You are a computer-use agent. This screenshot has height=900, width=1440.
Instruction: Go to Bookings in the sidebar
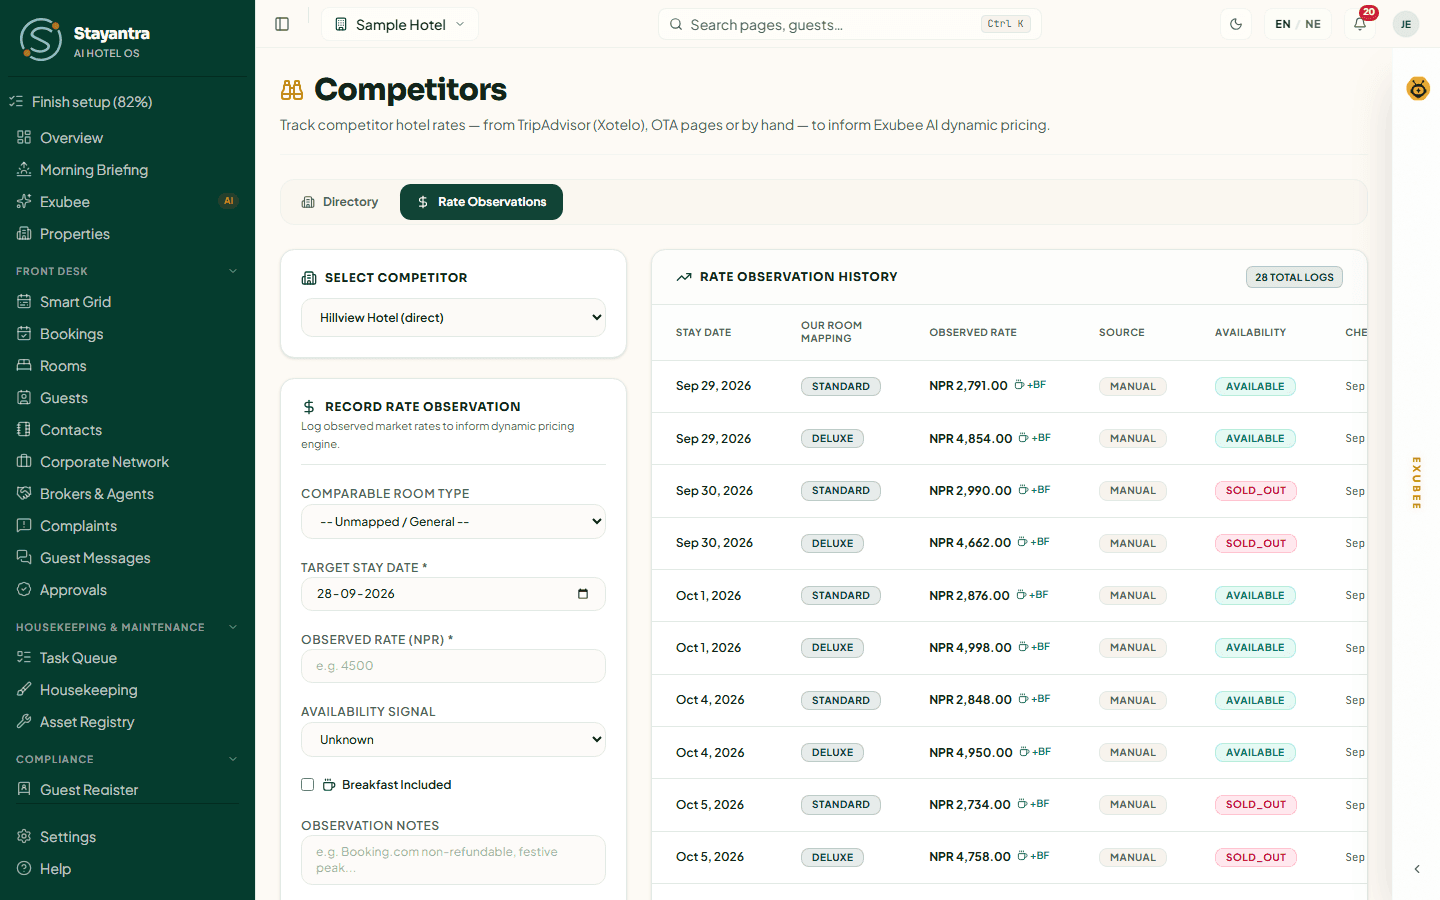coord(127,334)
